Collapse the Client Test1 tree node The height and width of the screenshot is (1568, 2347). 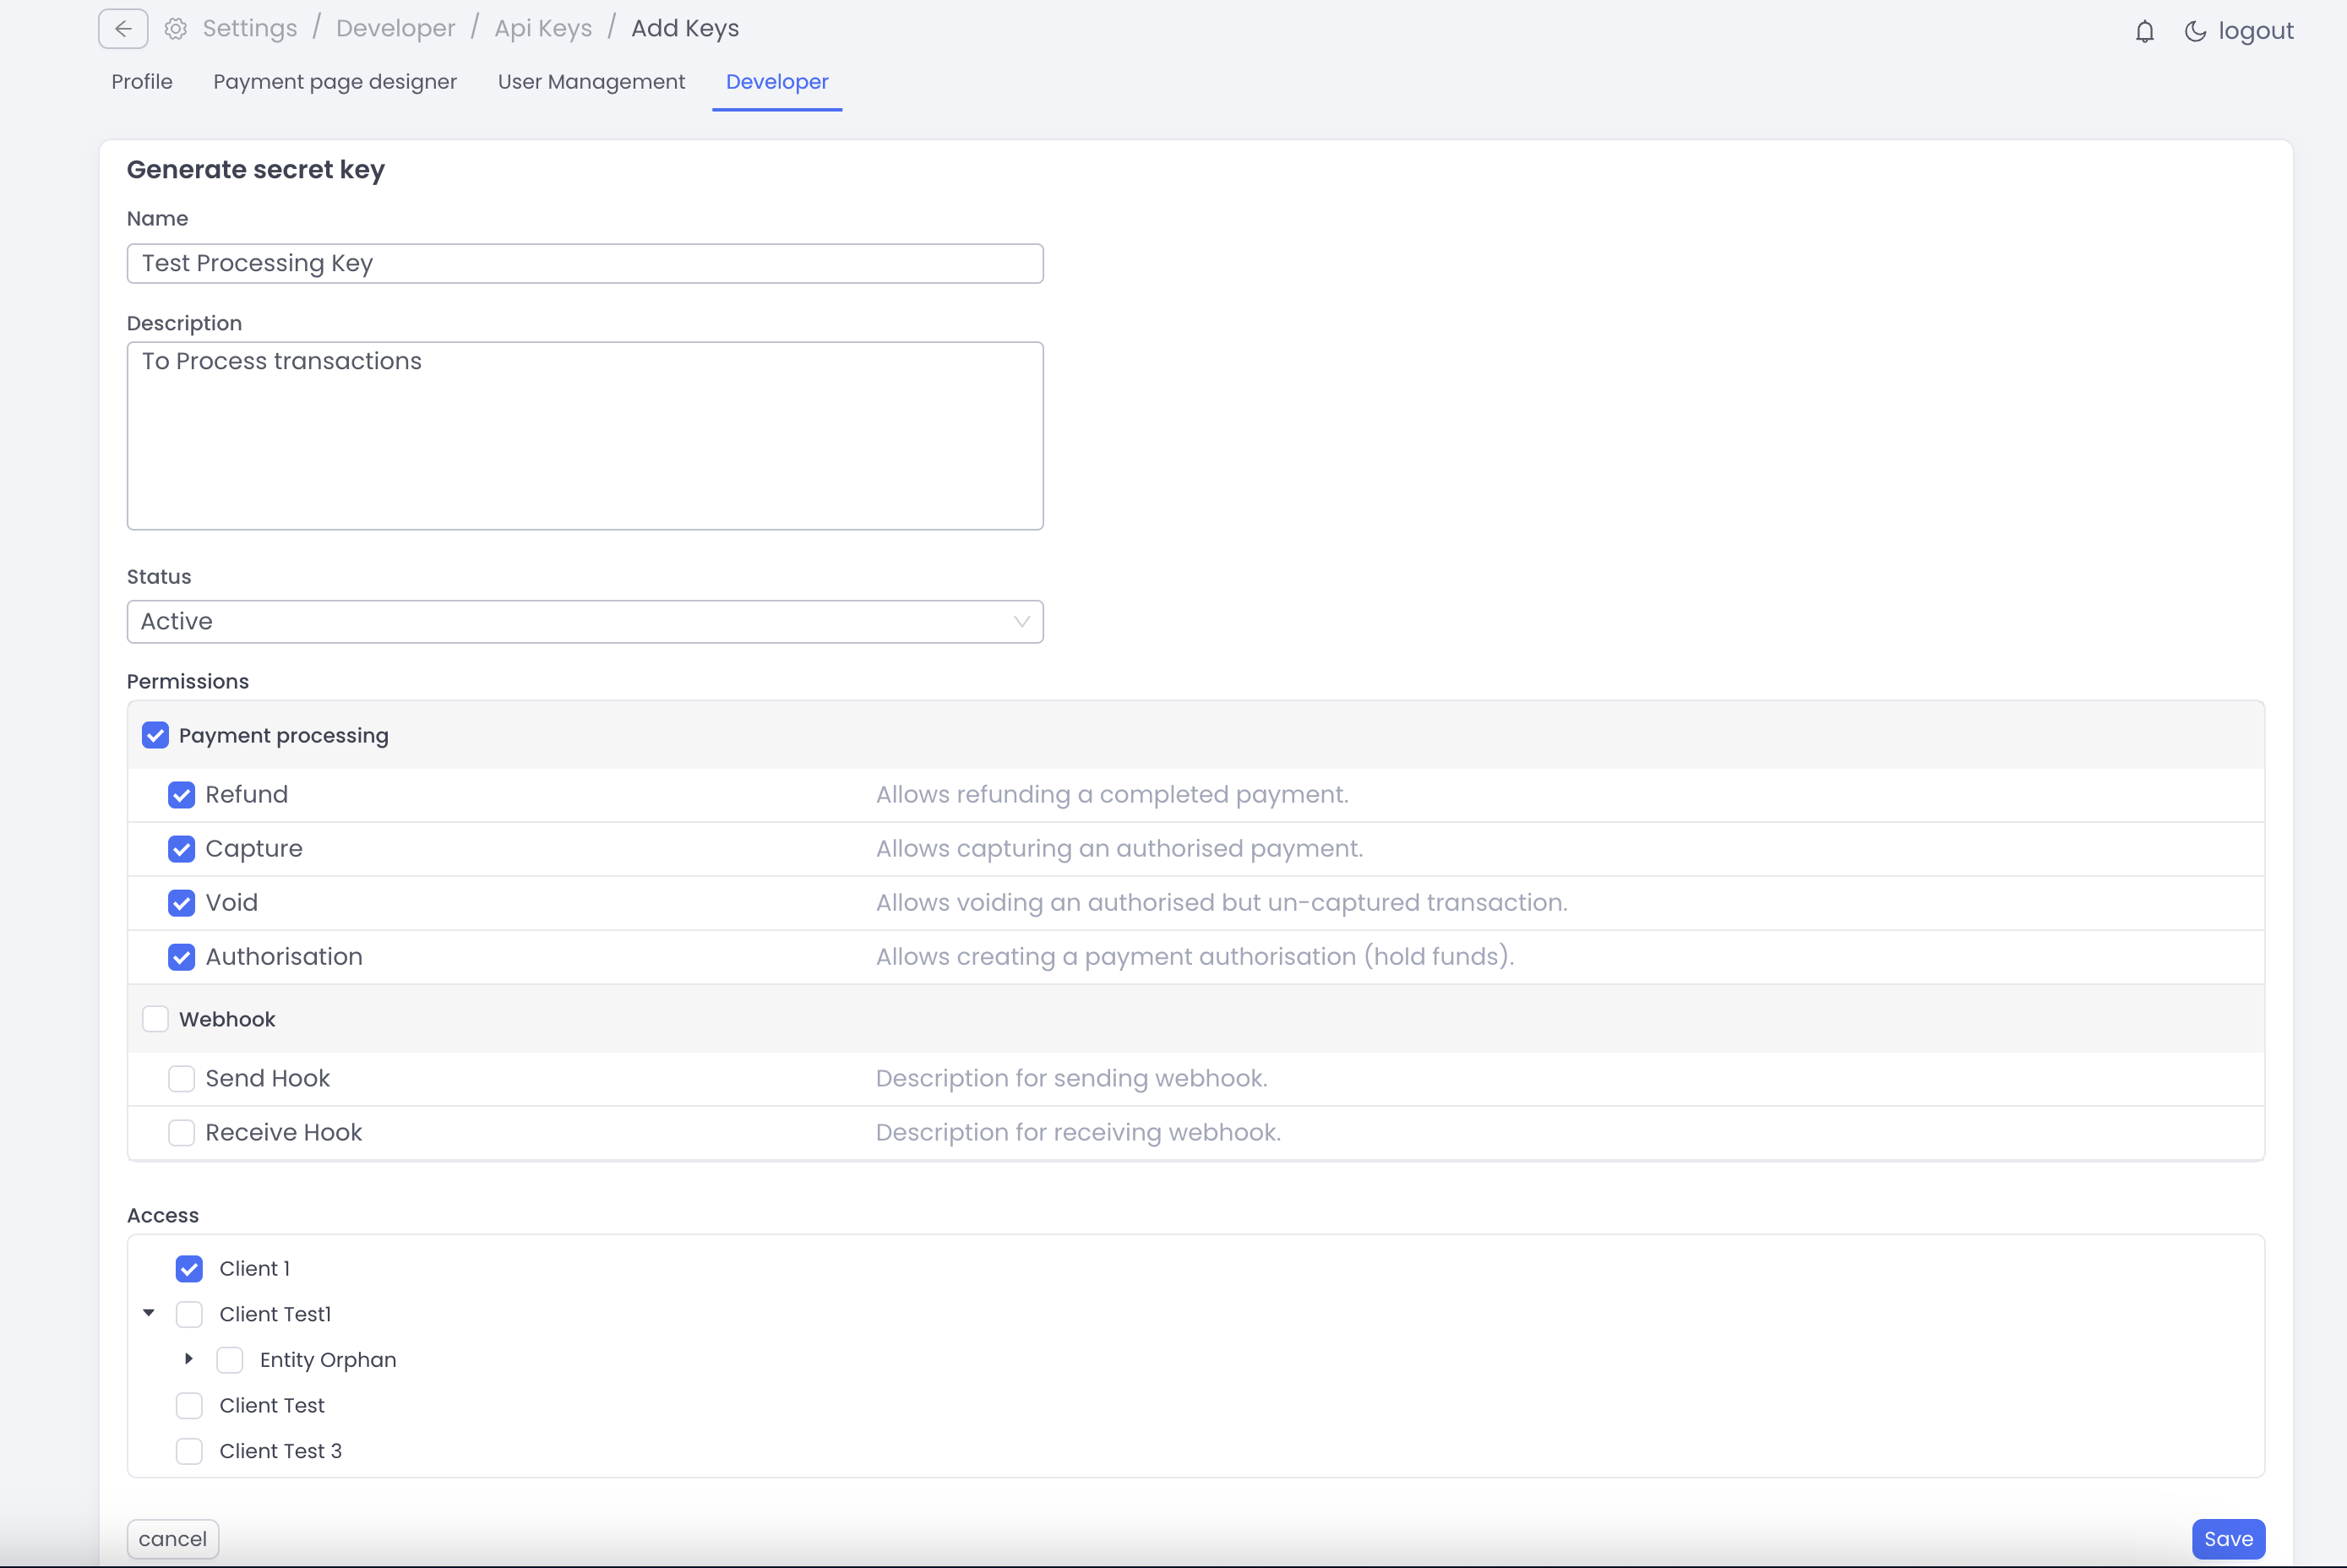(x=149, y=1313)
